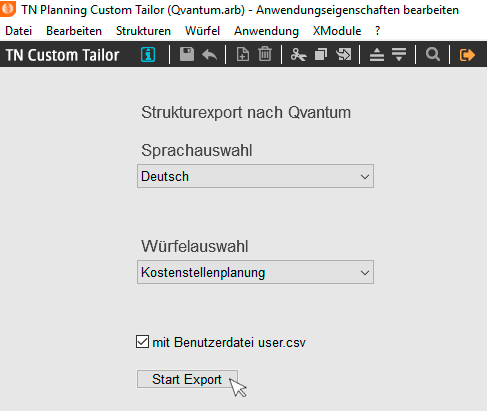Viewport: 487px width, 411px height.
Task: Click the orange exit icon
Action: click(x=467, y=55)
